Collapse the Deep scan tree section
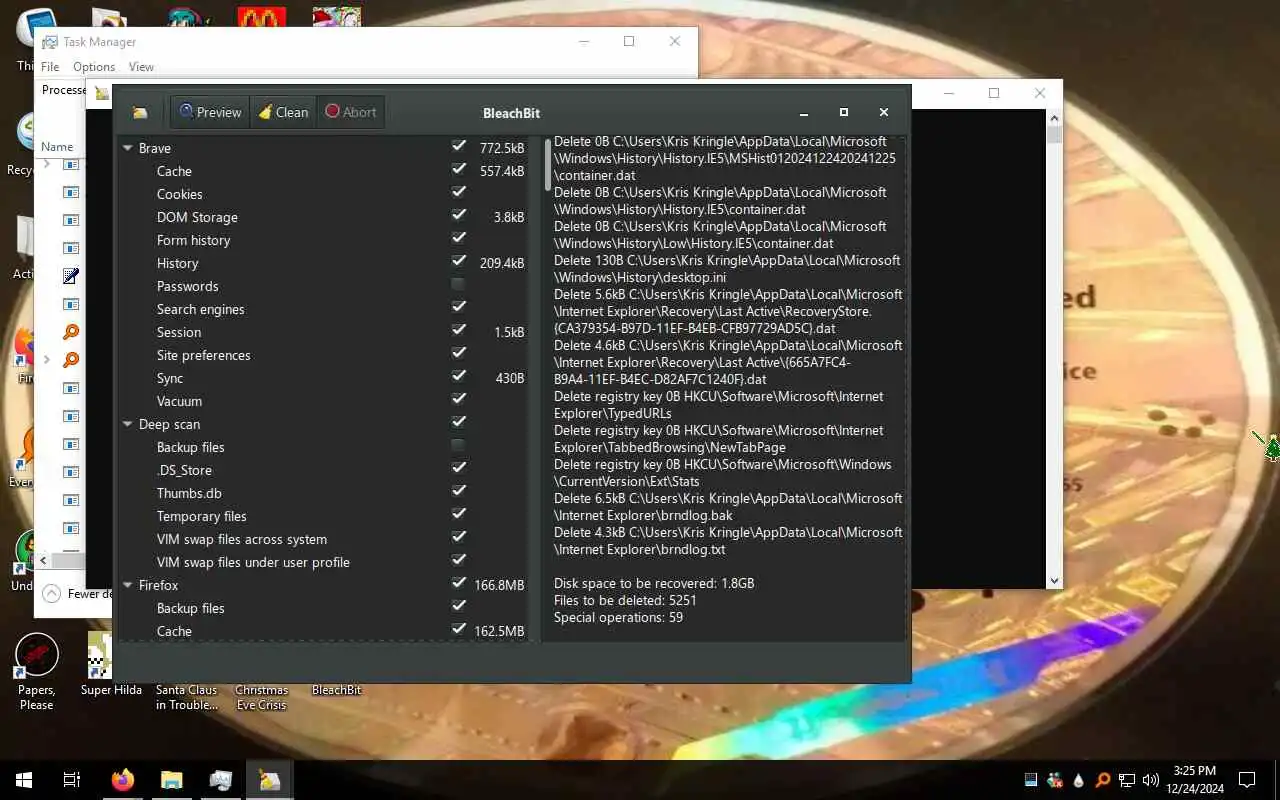 click(x=128, y=424)
